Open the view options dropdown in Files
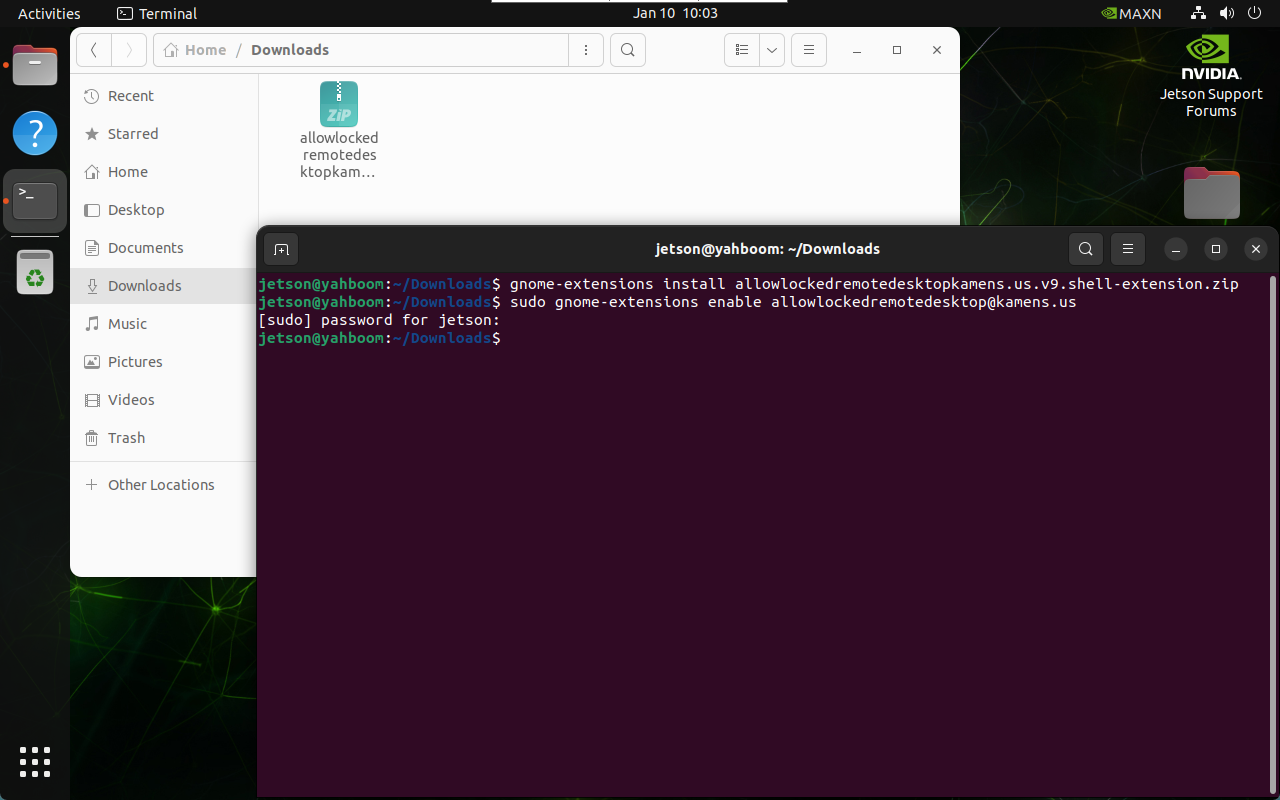 (x=771, y=49)
